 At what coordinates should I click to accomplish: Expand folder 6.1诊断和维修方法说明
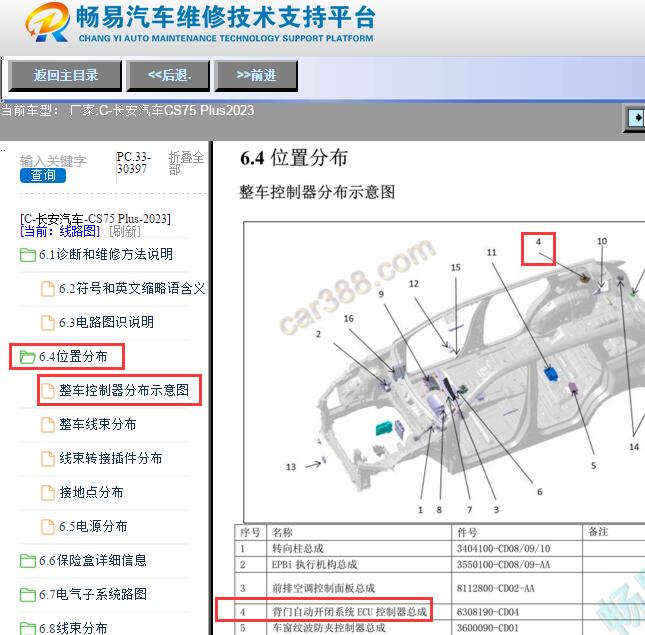click(105, 254)
